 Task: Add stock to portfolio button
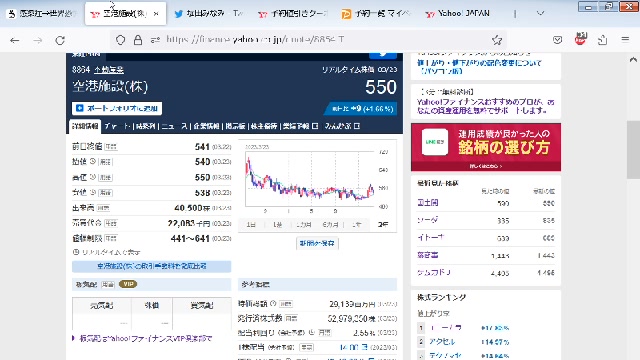tap(117, 108)
